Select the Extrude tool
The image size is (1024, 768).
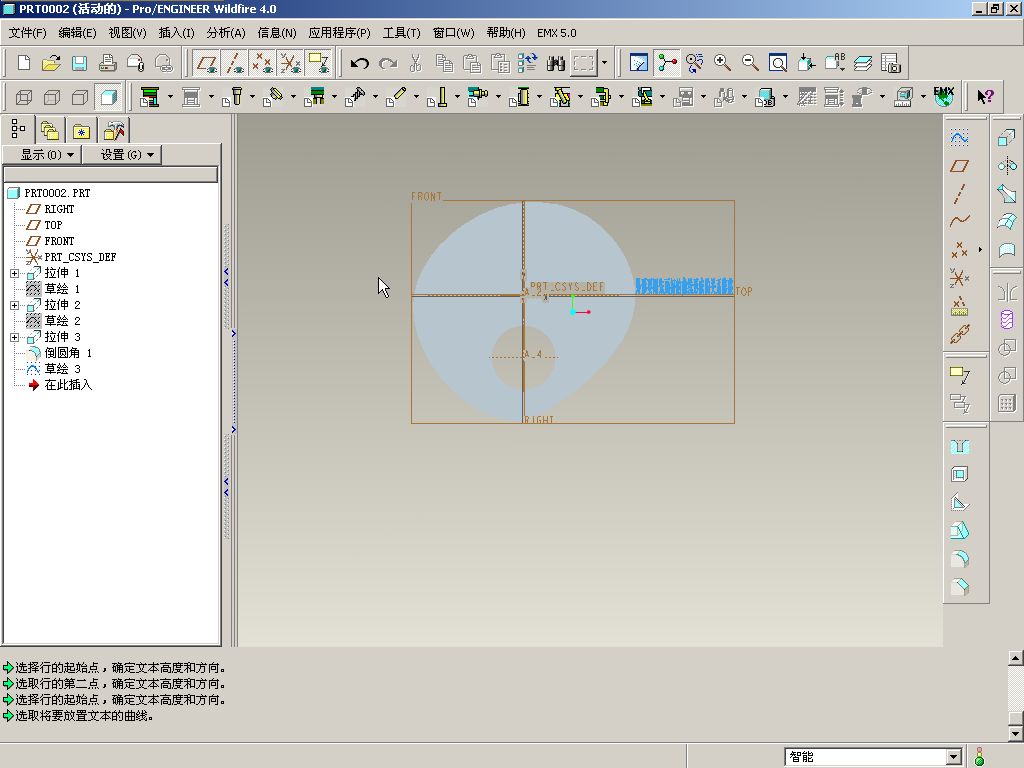tap(1006, 138)
